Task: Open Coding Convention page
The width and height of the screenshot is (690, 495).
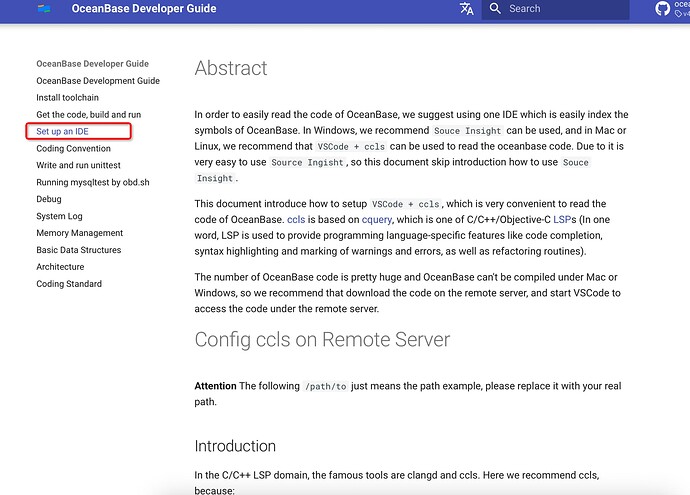Action: click(73, 149)
